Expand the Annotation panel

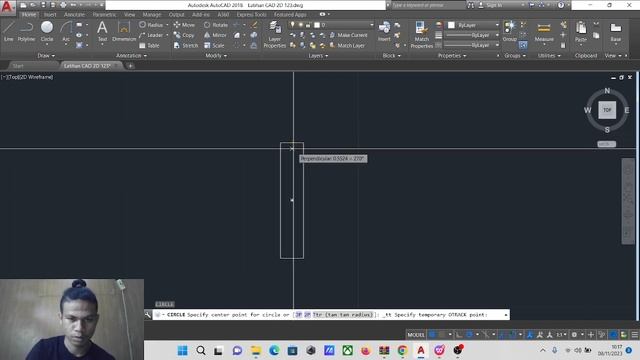[131, 56]
